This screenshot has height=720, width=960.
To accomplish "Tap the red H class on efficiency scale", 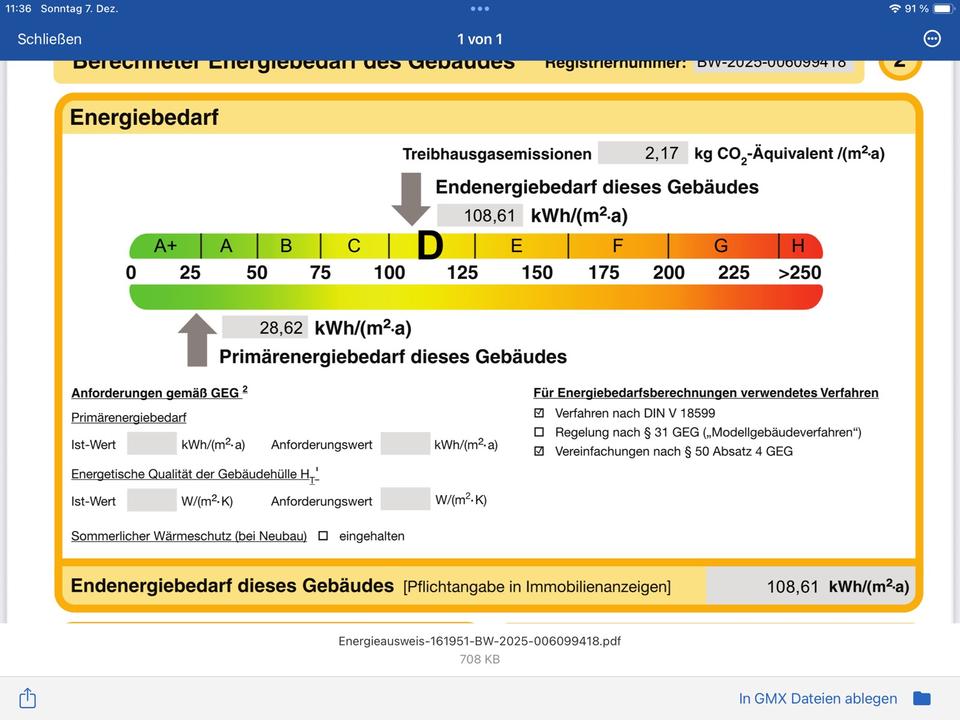I will point(799,246).
